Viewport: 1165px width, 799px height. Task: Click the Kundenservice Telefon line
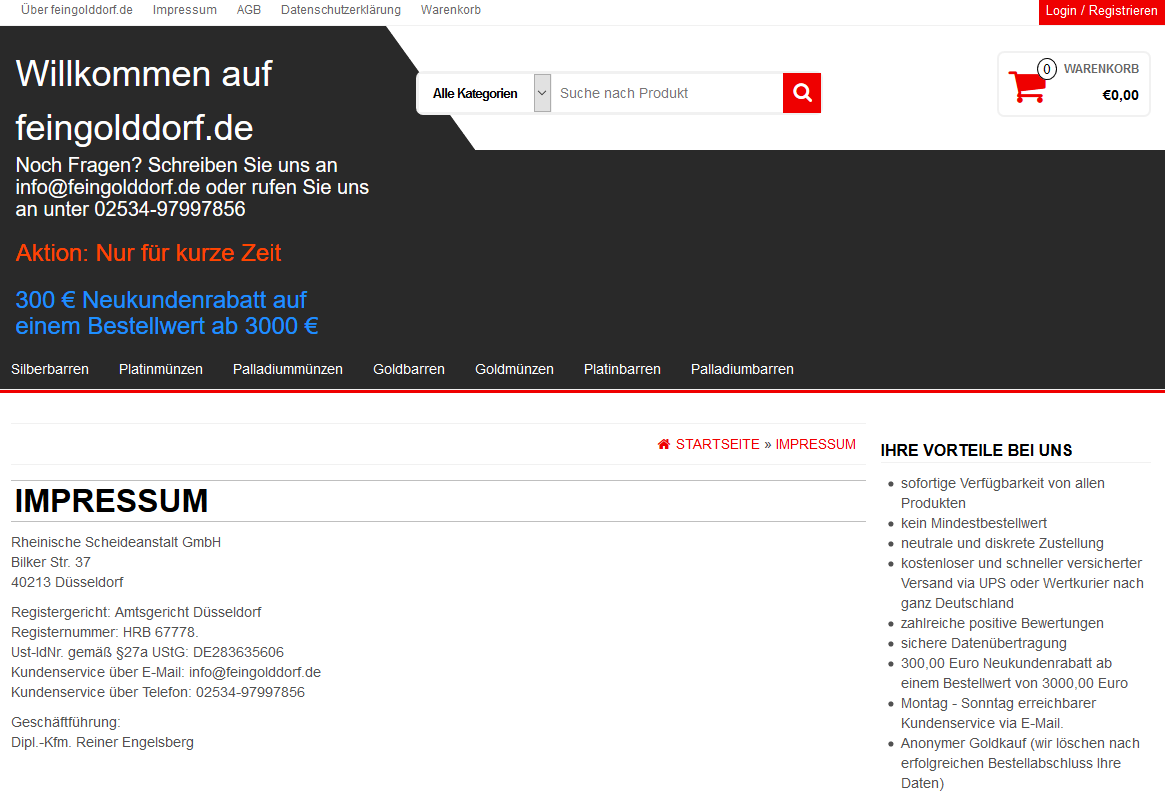tap(158, 693)
